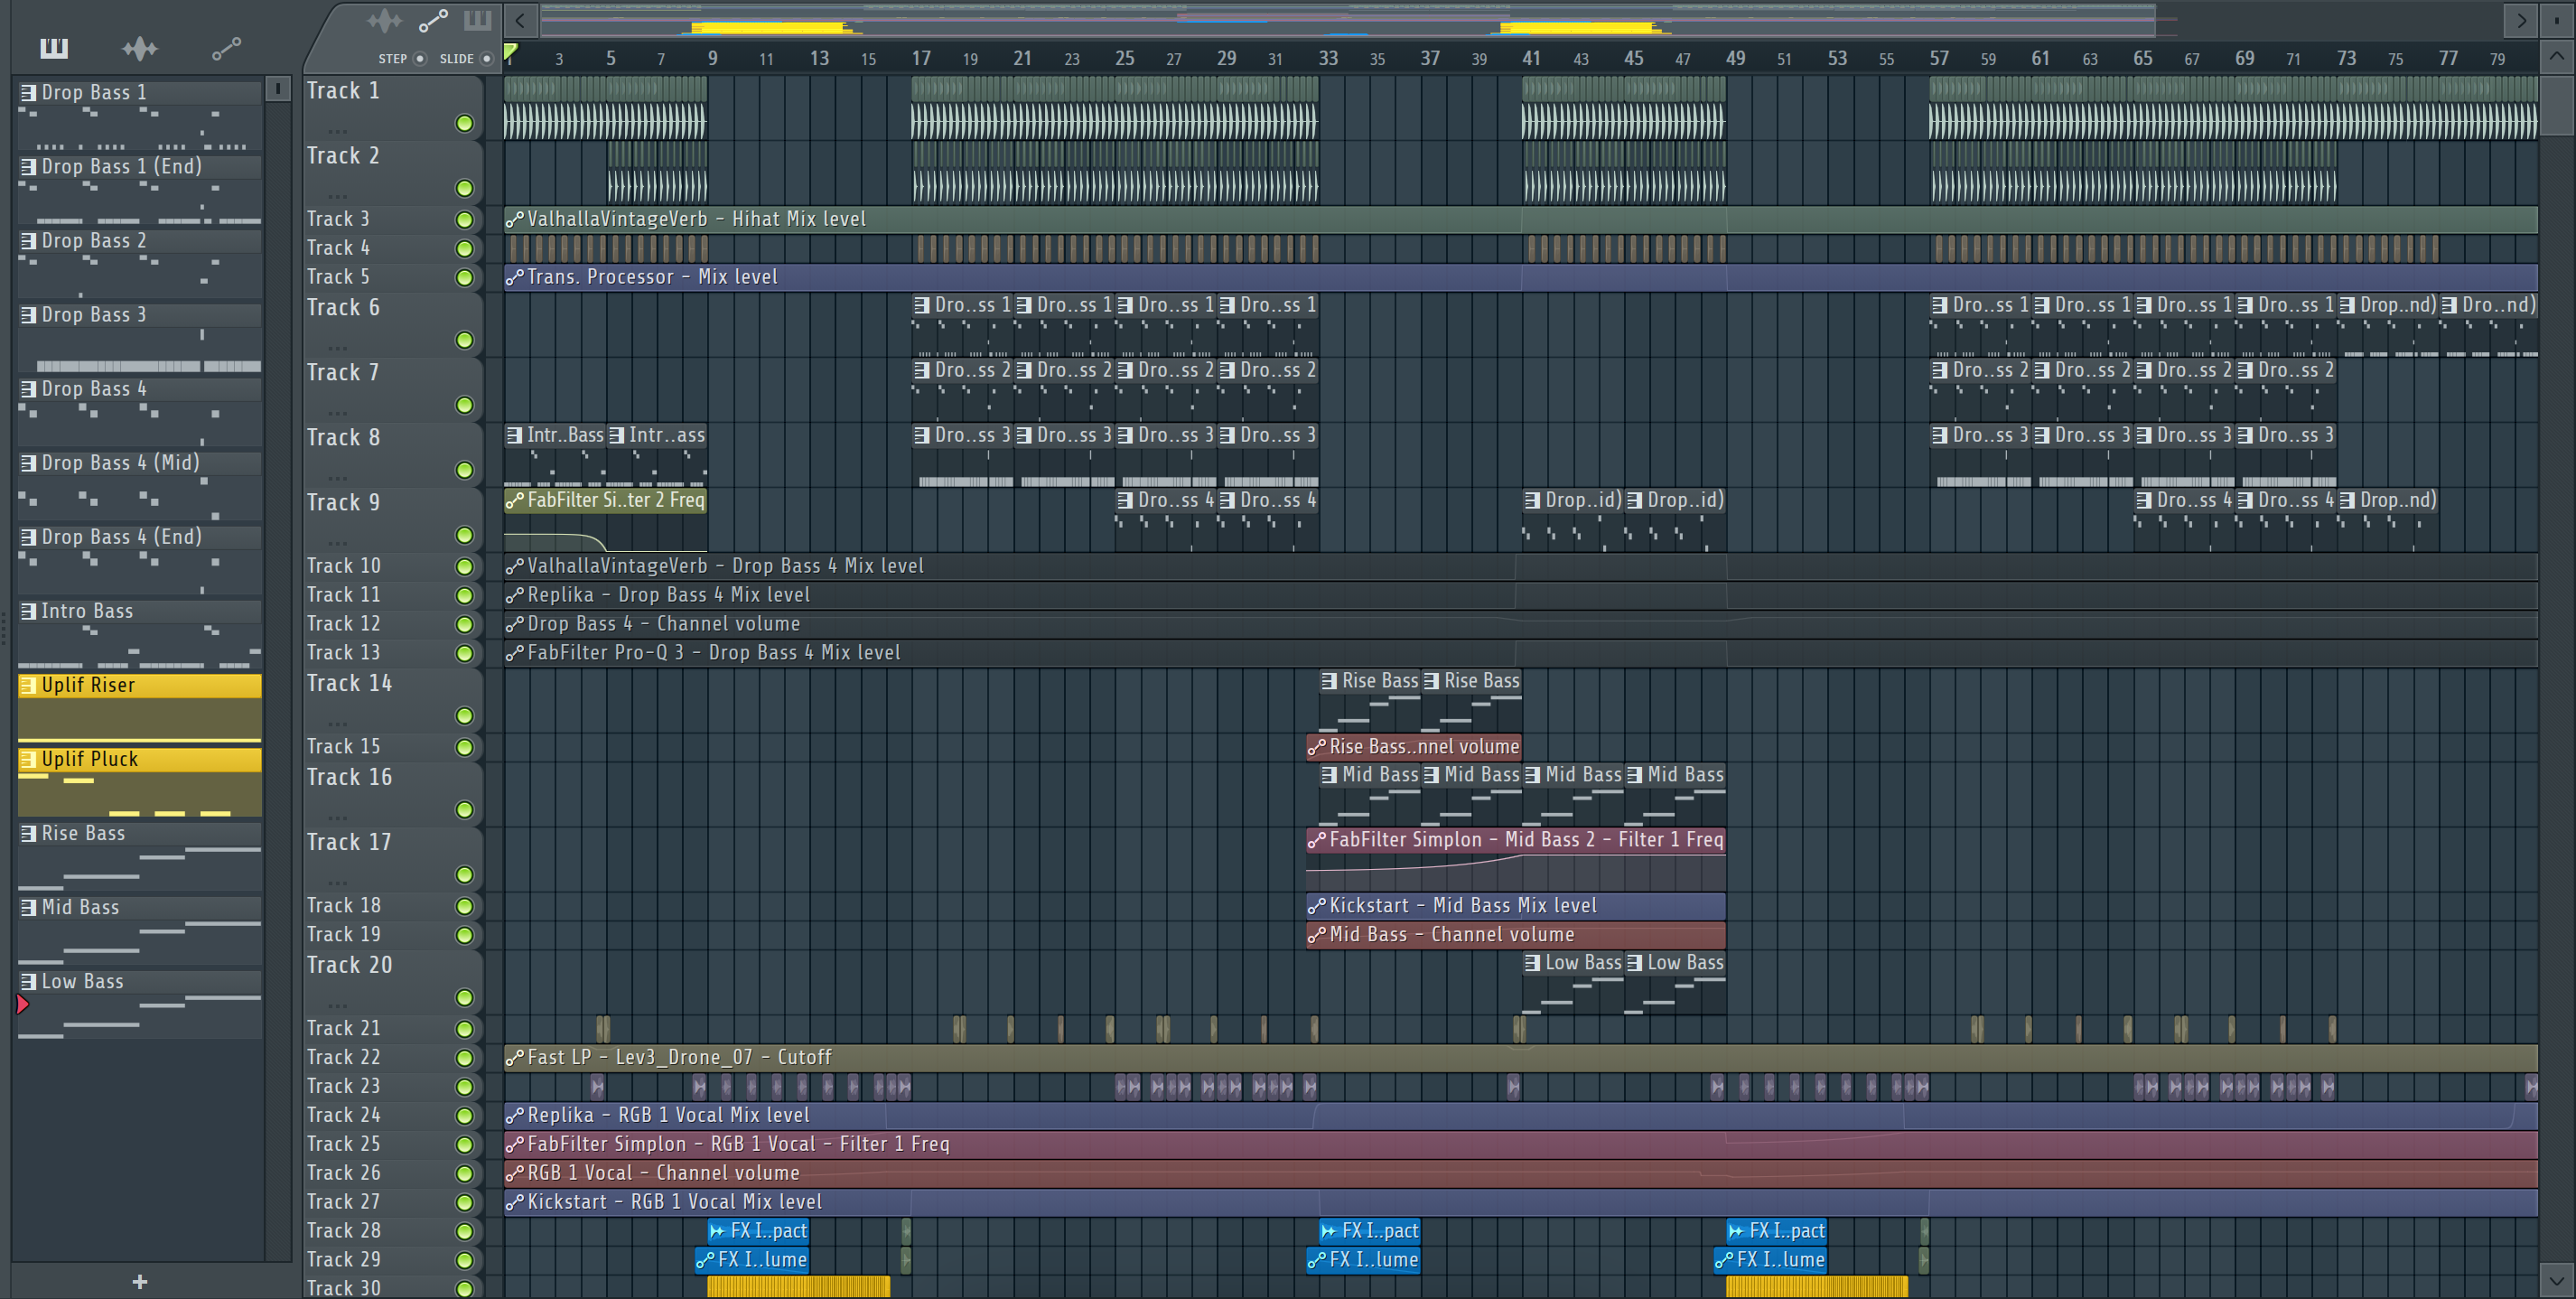Click the FX I..pact clip near bar 49
The height and width of the screenshot is (1299, 2576).
pos(1777,1230)
